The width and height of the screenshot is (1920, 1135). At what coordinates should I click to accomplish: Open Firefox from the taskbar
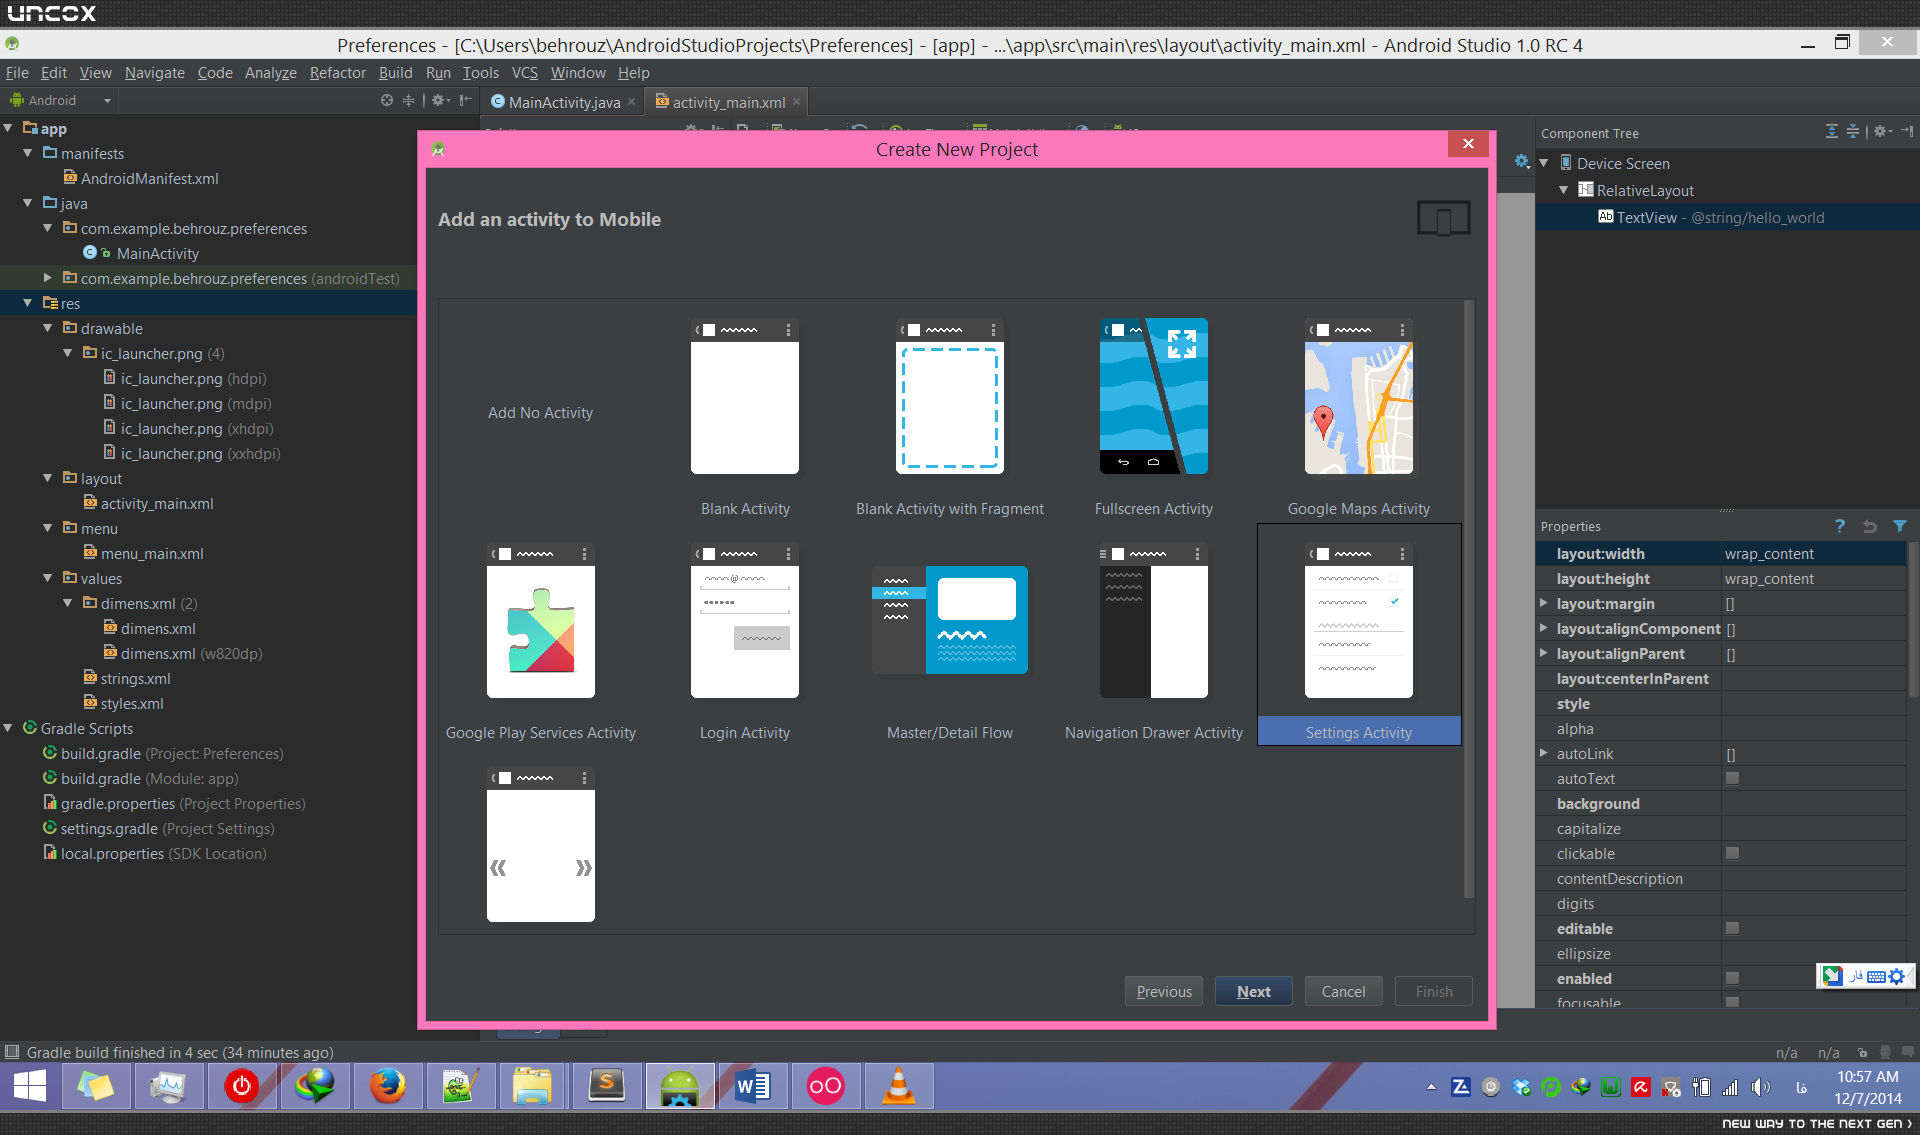click(387, 1086)
